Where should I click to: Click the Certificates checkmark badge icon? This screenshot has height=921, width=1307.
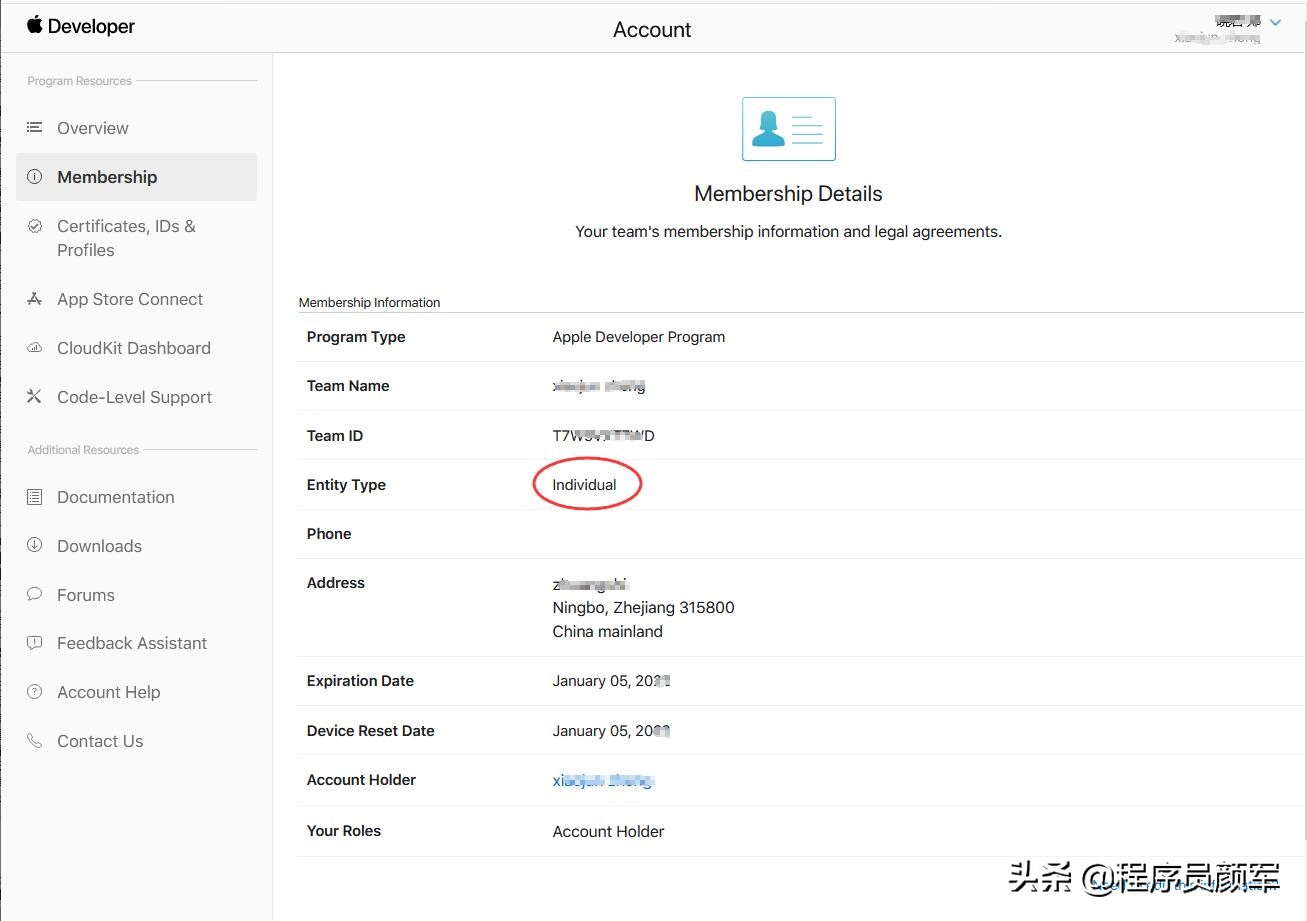(35, 226)
